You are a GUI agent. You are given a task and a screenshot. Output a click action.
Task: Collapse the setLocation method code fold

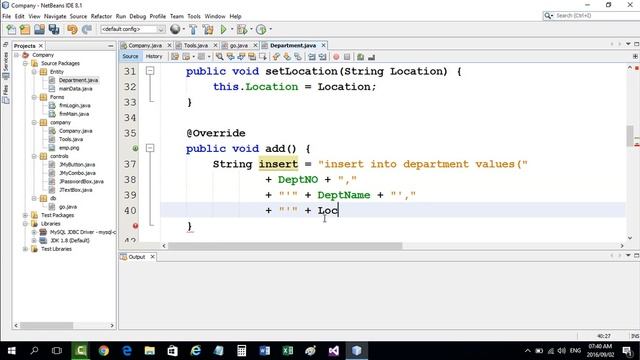pos(150,71)
